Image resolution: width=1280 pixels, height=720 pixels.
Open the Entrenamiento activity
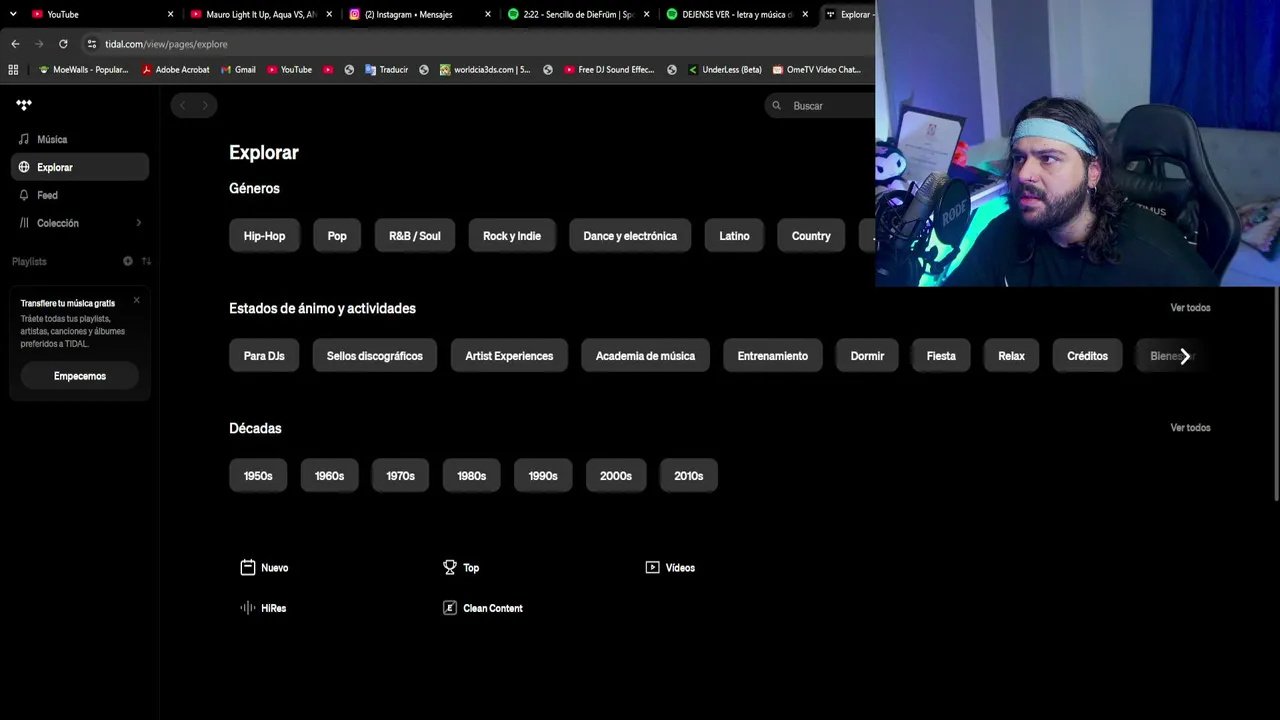click(773, 356)
